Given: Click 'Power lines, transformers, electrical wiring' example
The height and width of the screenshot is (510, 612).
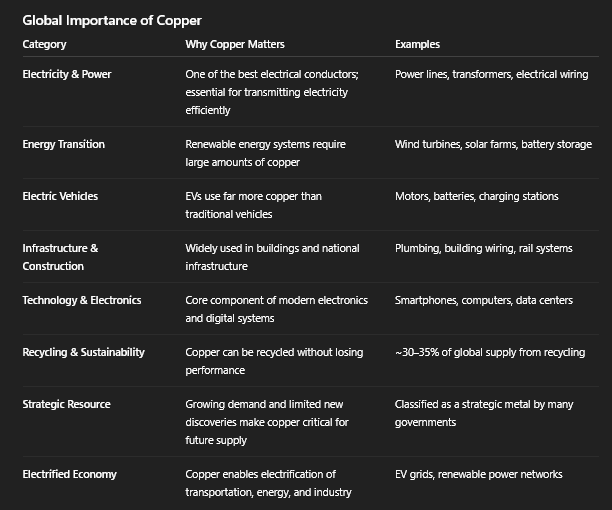Looking at the screenshot, I should click(491, 75).
